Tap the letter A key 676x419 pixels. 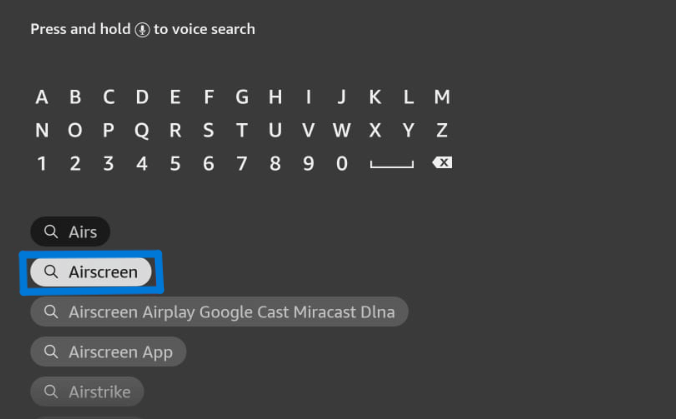click(x=42, y=97)
